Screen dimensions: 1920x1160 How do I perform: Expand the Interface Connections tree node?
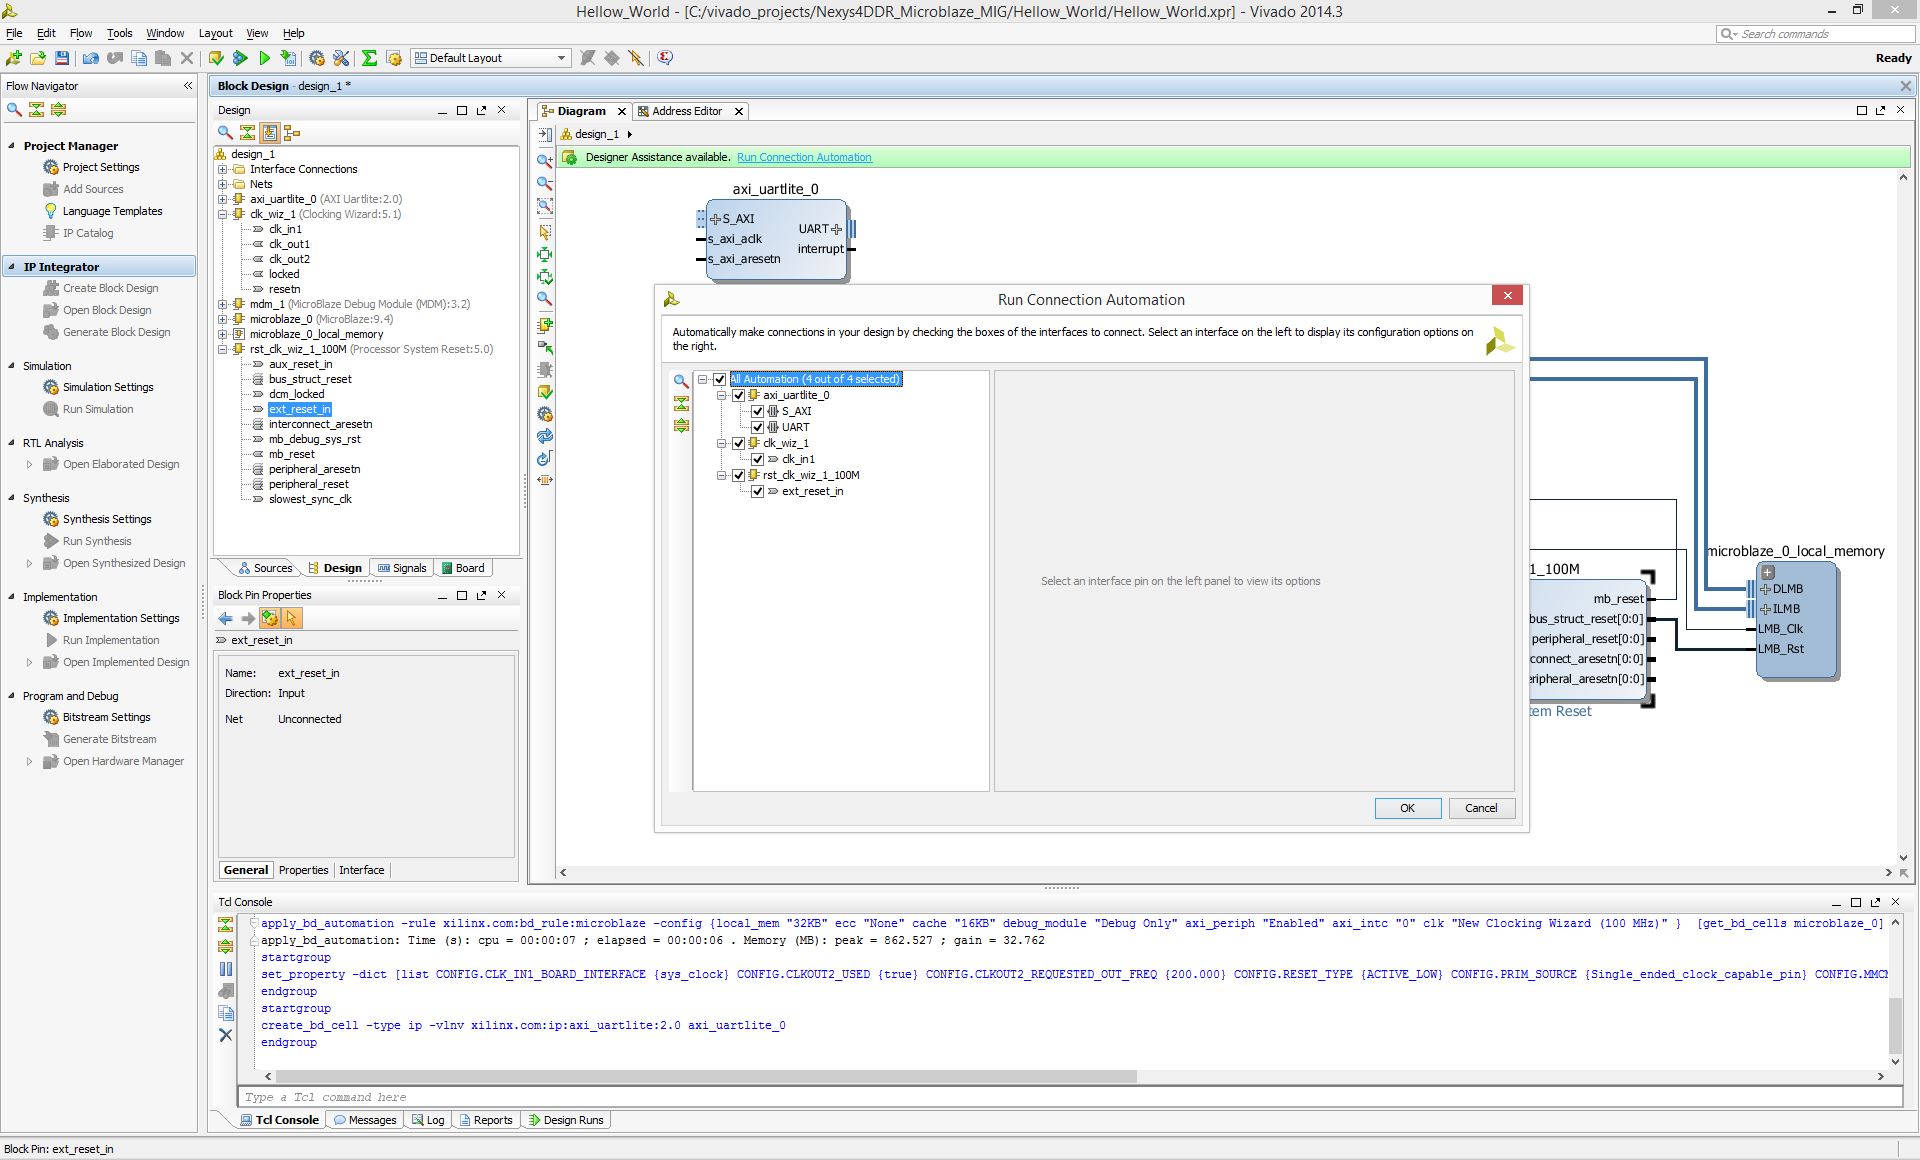coord(223,169)
